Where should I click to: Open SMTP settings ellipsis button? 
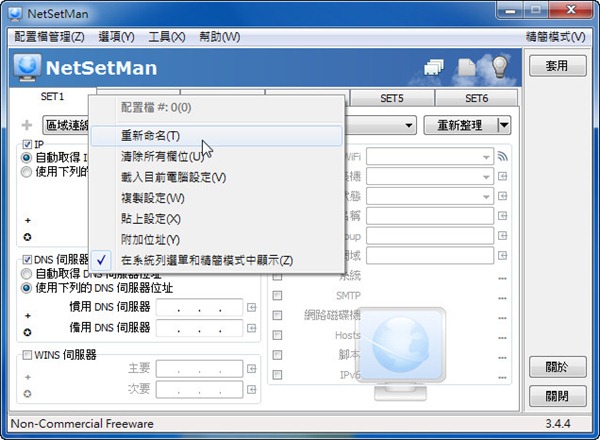(502, 298)
